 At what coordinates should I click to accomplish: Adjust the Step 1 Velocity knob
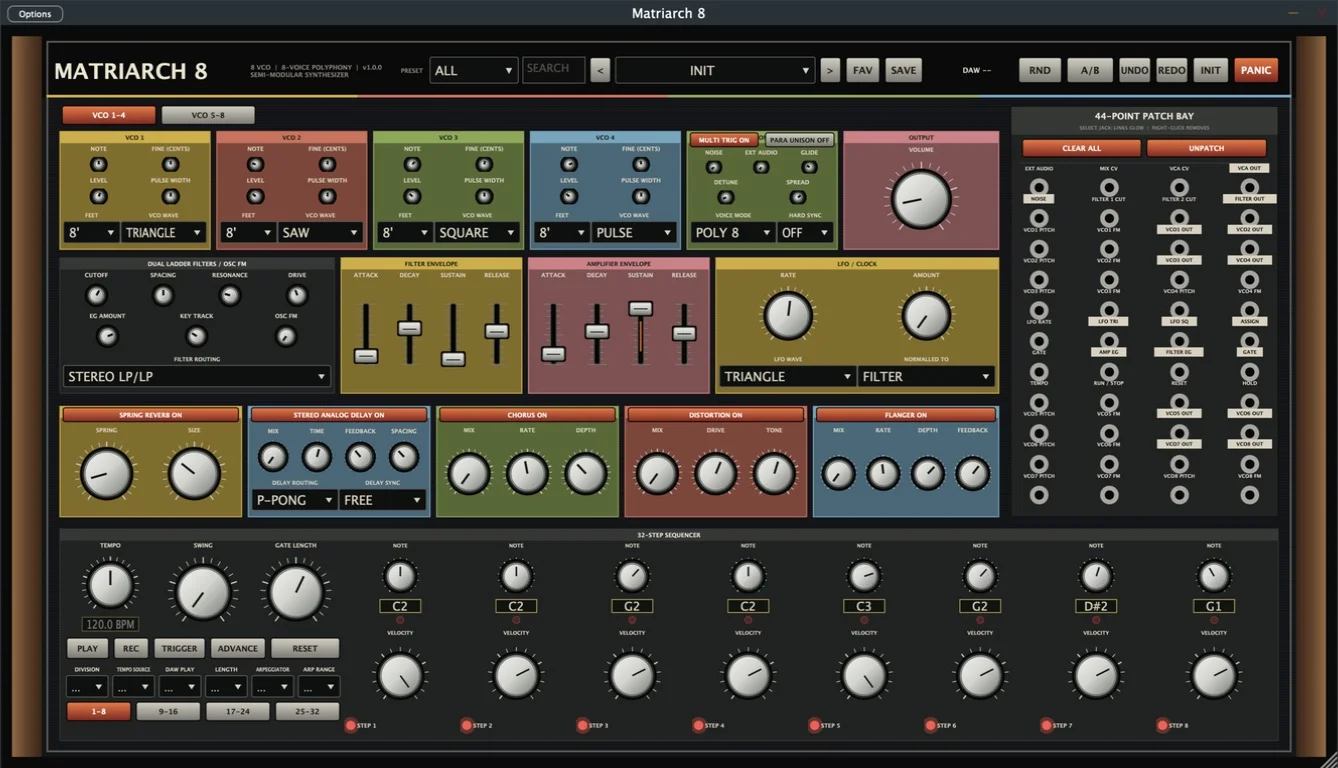(400, 675)
